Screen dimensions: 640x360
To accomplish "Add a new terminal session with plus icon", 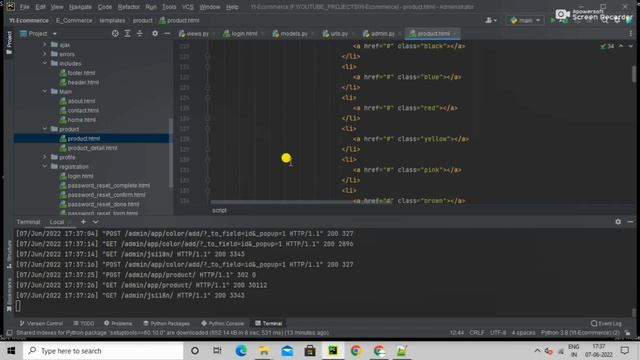I will pyautogui.click(x=83, y=222).
